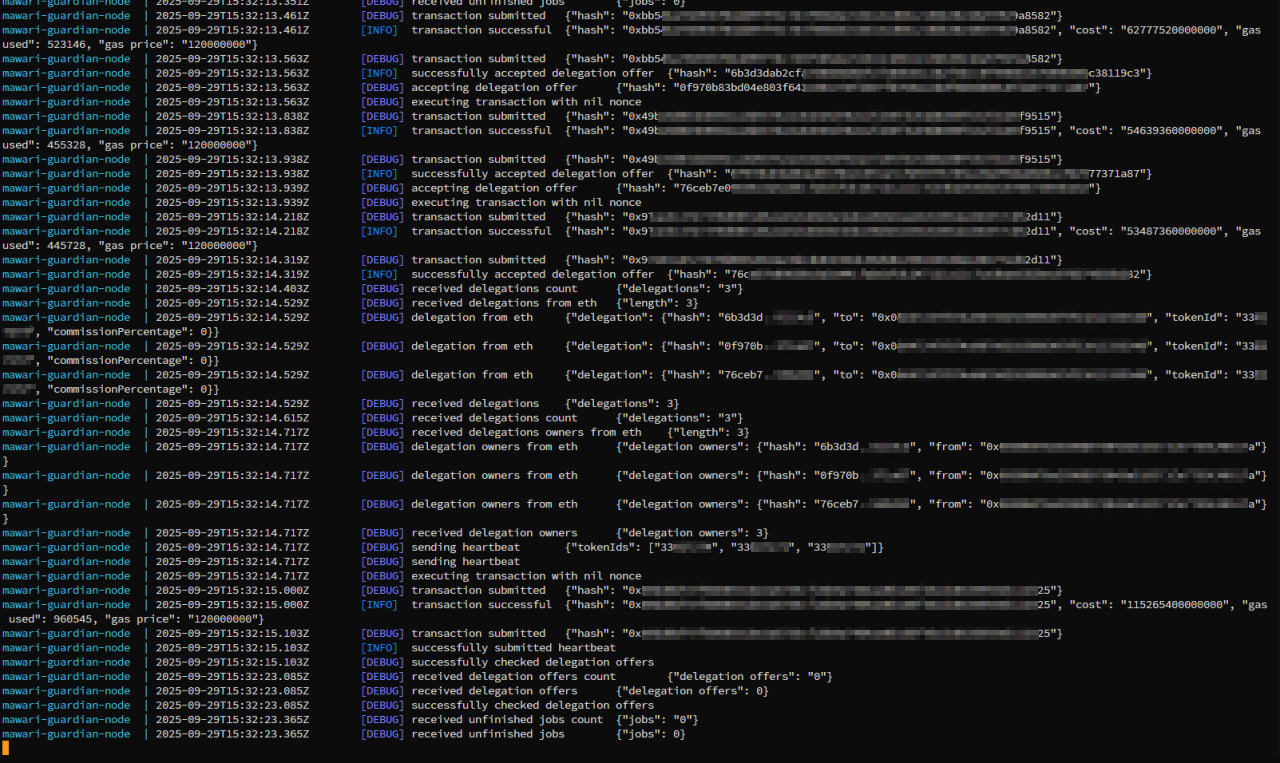The height and width of the screenshot is (763, 1280).
Task: Click the "tokenIds" key in heartbeat line
Action: 606,548
